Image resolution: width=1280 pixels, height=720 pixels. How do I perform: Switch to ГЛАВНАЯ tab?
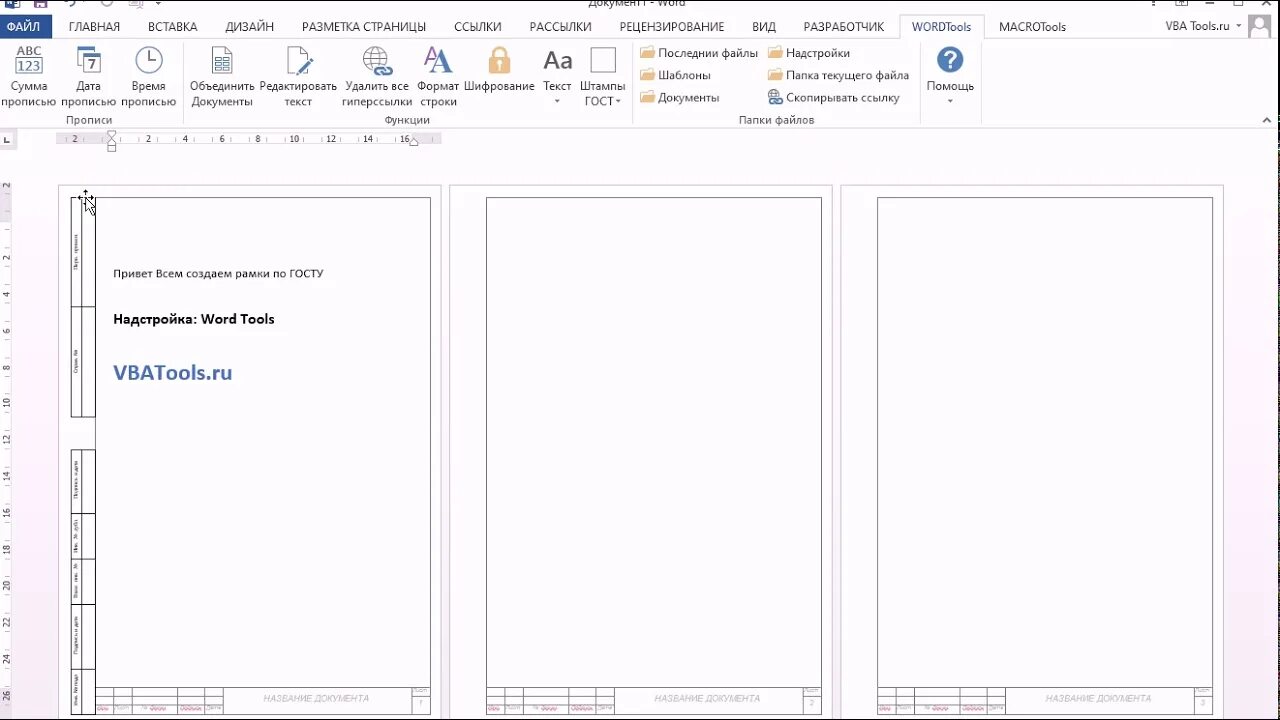pyautogui.click(x=94, y=27)
